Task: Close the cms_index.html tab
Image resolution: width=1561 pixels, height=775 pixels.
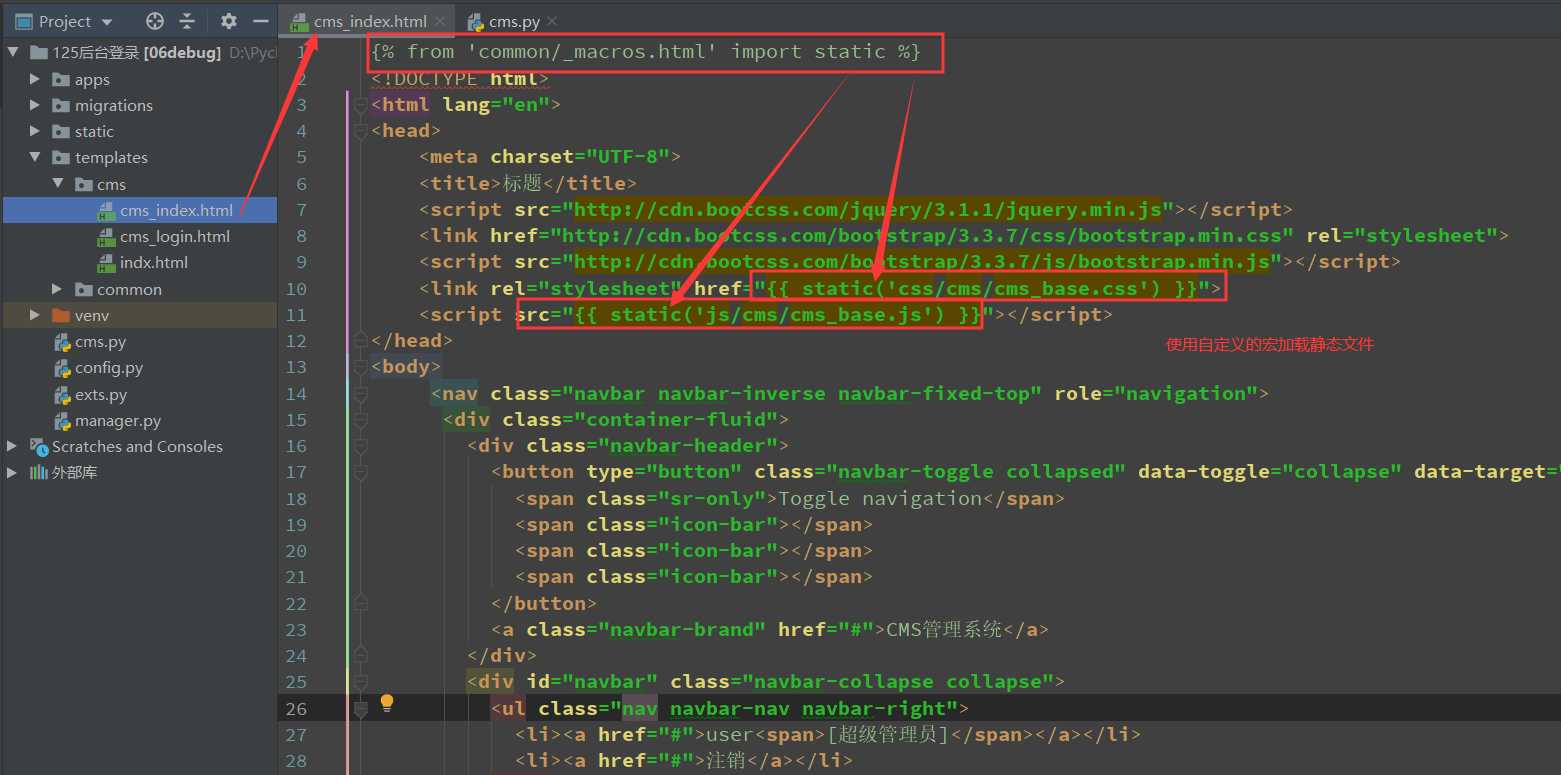Action: coord(440,21)
